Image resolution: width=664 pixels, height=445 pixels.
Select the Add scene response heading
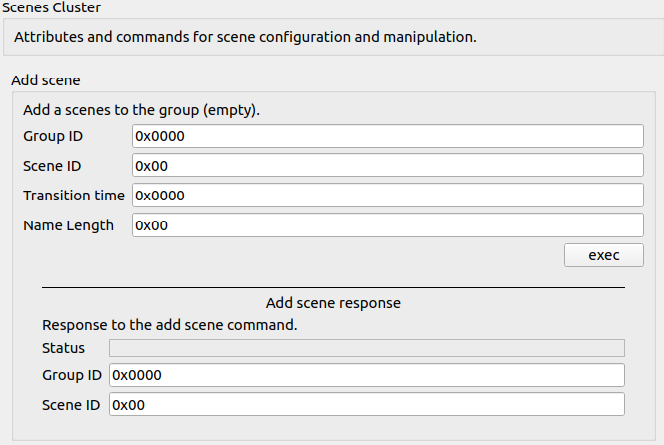point(333,303)
